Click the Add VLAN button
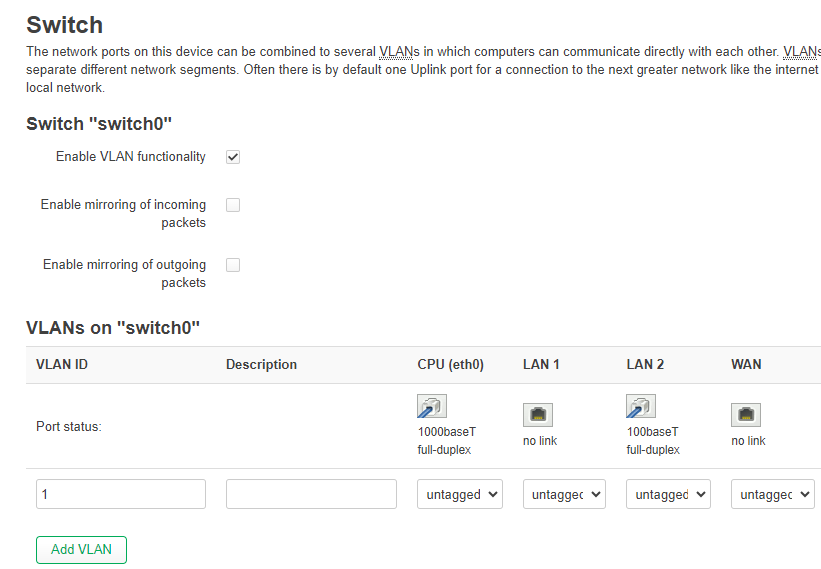Screen dimensions: 821x569 pos(81,550)
